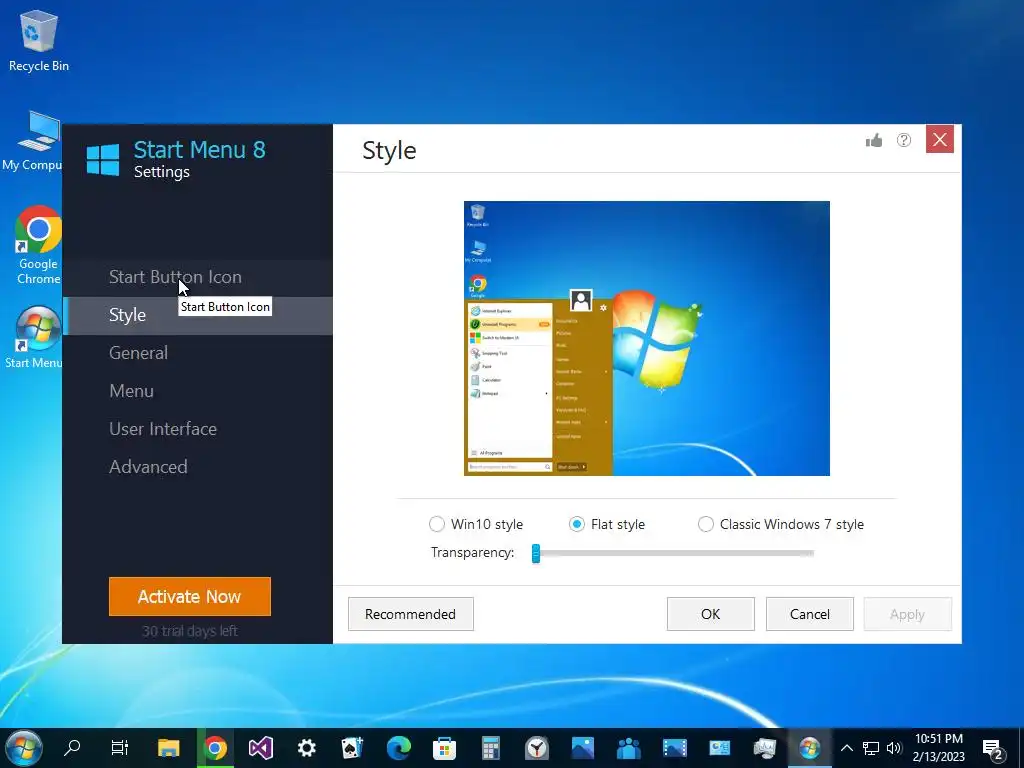1024x768 pixels.
Task: Open the Recycle Bin desktop icon
Action: coord(39,41)
